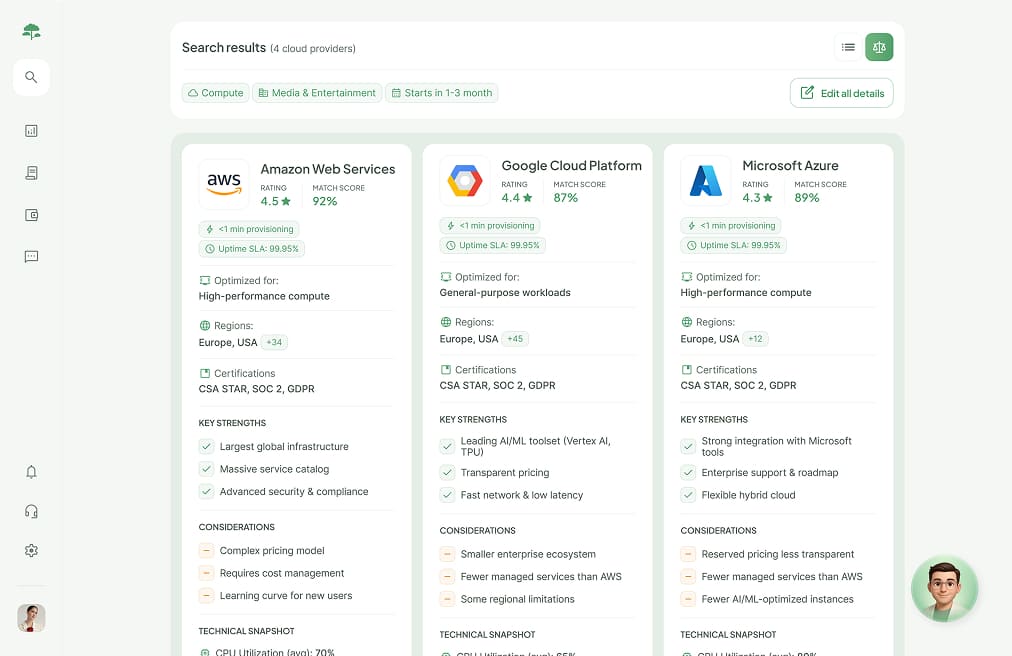Viewport: 1012px width, 656px height.
Task: Expand the +34 regions badge for AWS
Action: (274, 342)
